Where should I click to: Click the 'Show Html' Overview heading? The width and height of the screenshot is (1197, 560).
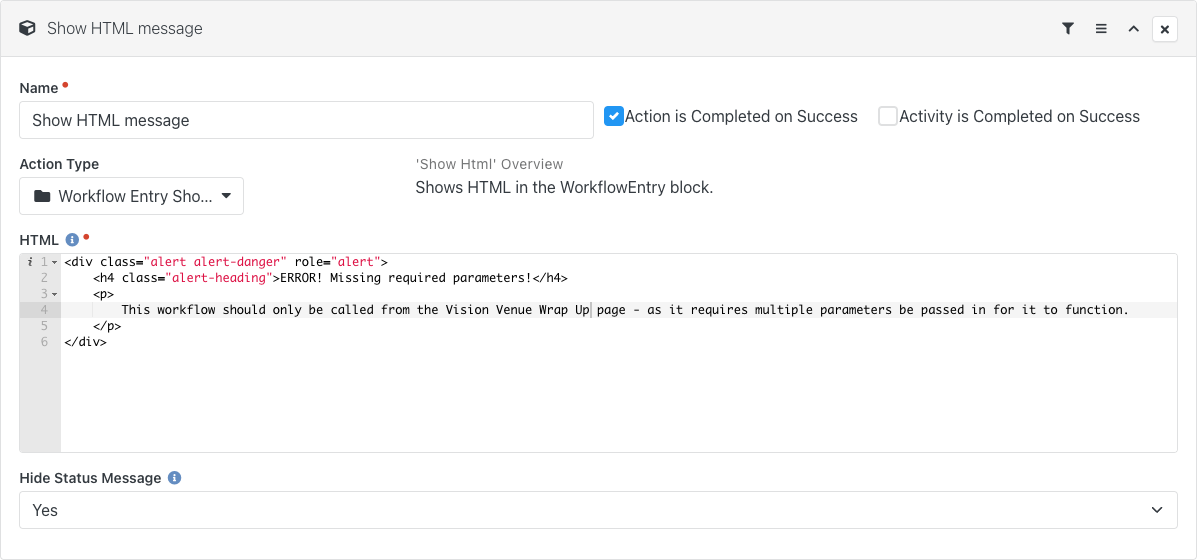pyautogui.click(x=489, y=164)
